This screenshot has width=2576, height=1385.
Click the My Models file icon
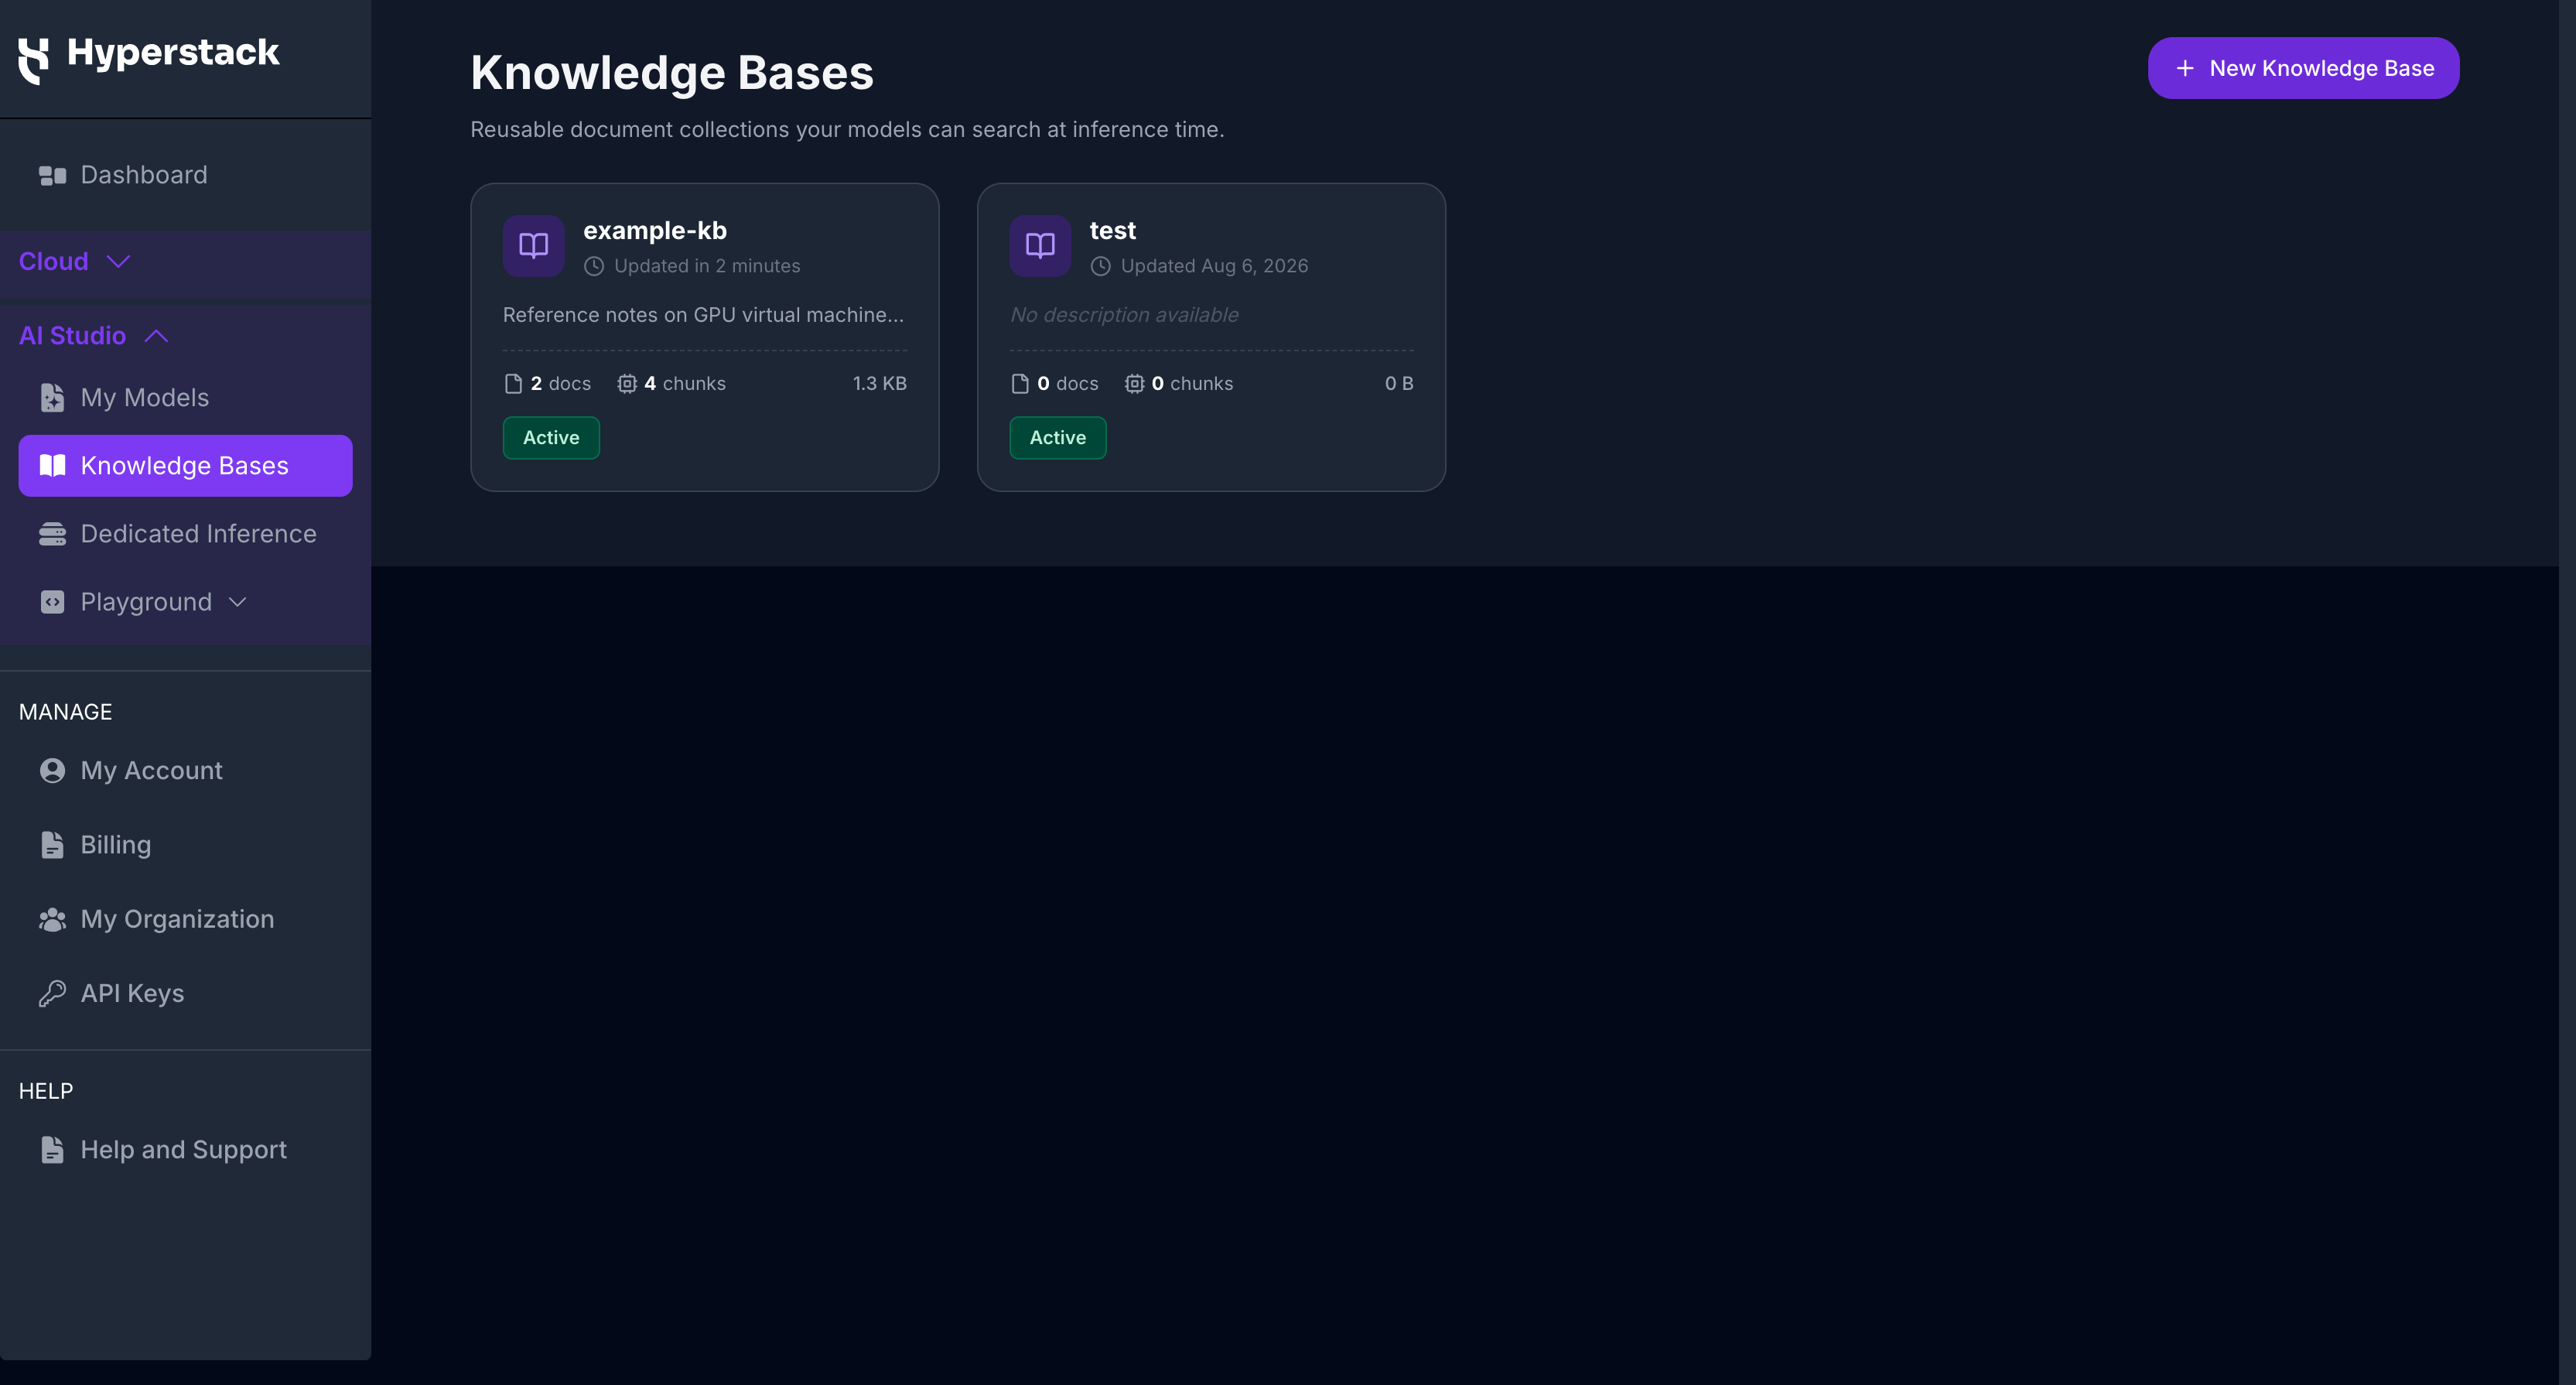click(x=52, y=398)
